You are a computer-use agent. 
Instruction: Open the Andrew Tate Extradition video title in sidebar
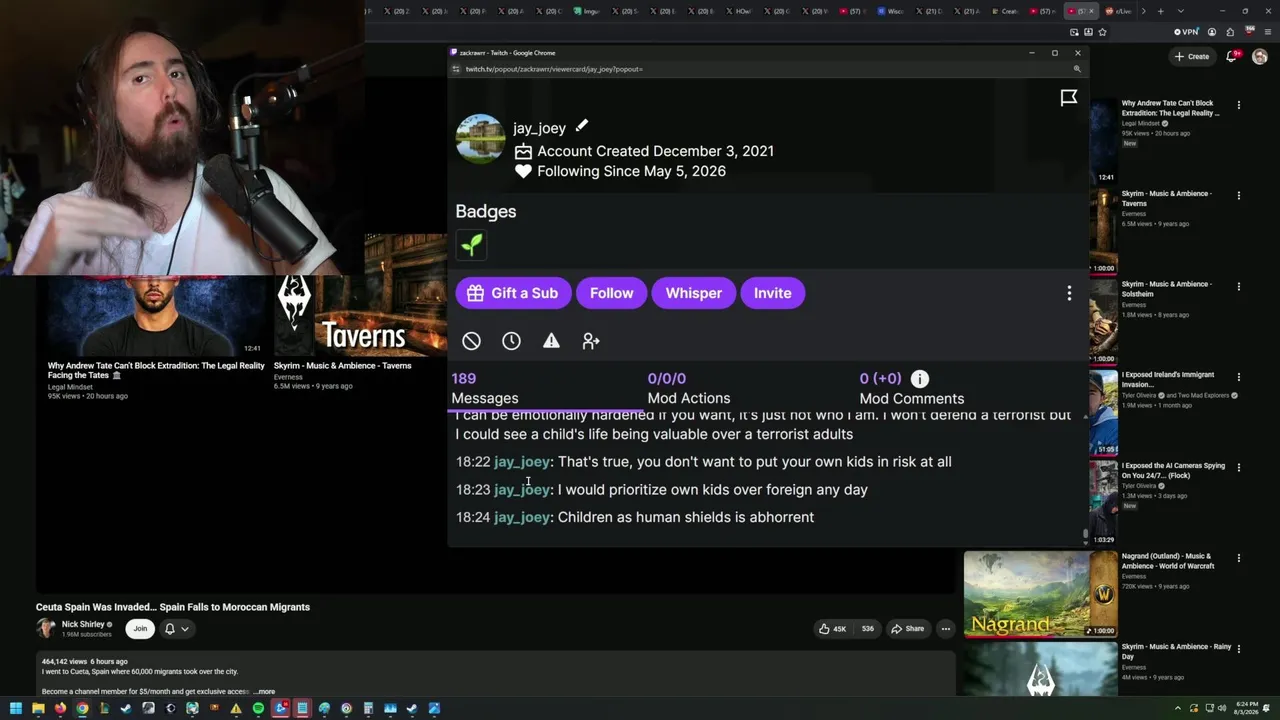pyautogui.click(x=1170, y=108)
